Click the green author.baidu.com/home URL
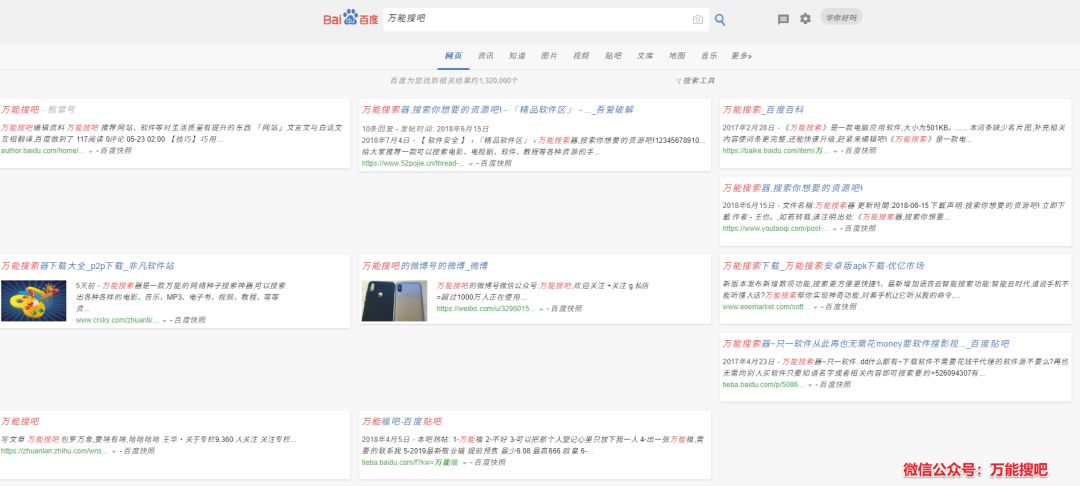The width and height of the screenshot is (1080, 486). click(43, 151)
